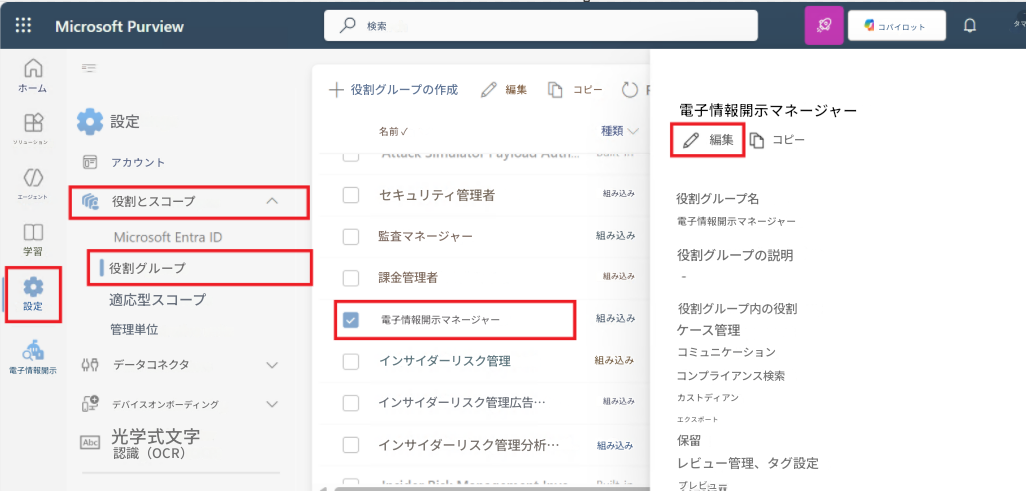
Task: Open 種類 column filter dropdown
Action: (619, 131)
